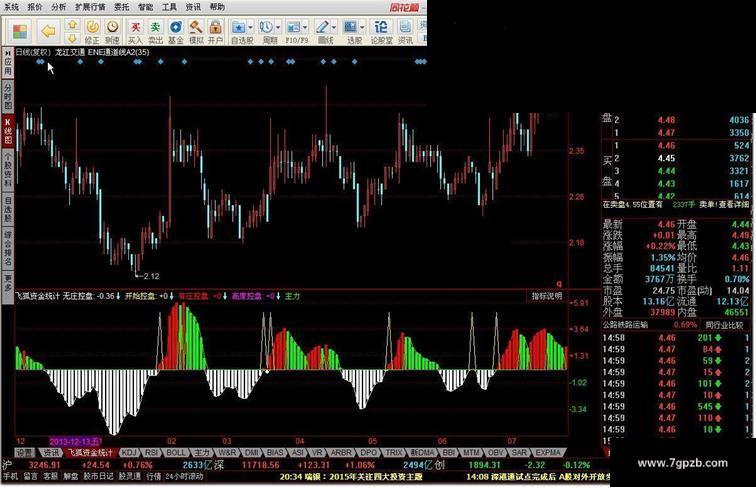This screenshot has width=756, height=487.
Task: Open the 扩展行情 menu
Action: pyautogui.click(x=90, y=7)
